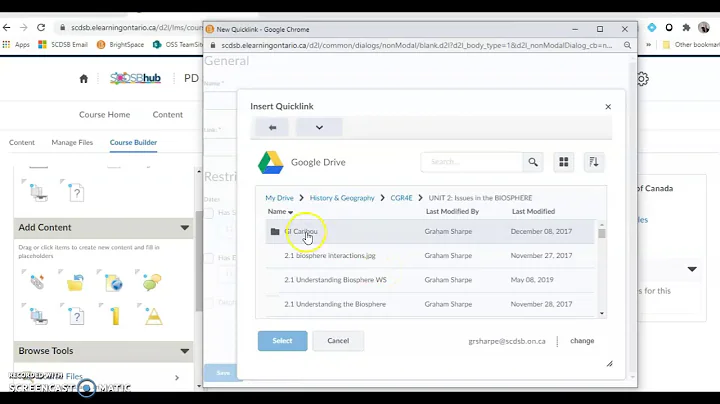Image resolution: width=720 pixels, height=404 pixels.
Task: Click the Google Drive search magnifier button
Action: [x=533, y=162]
